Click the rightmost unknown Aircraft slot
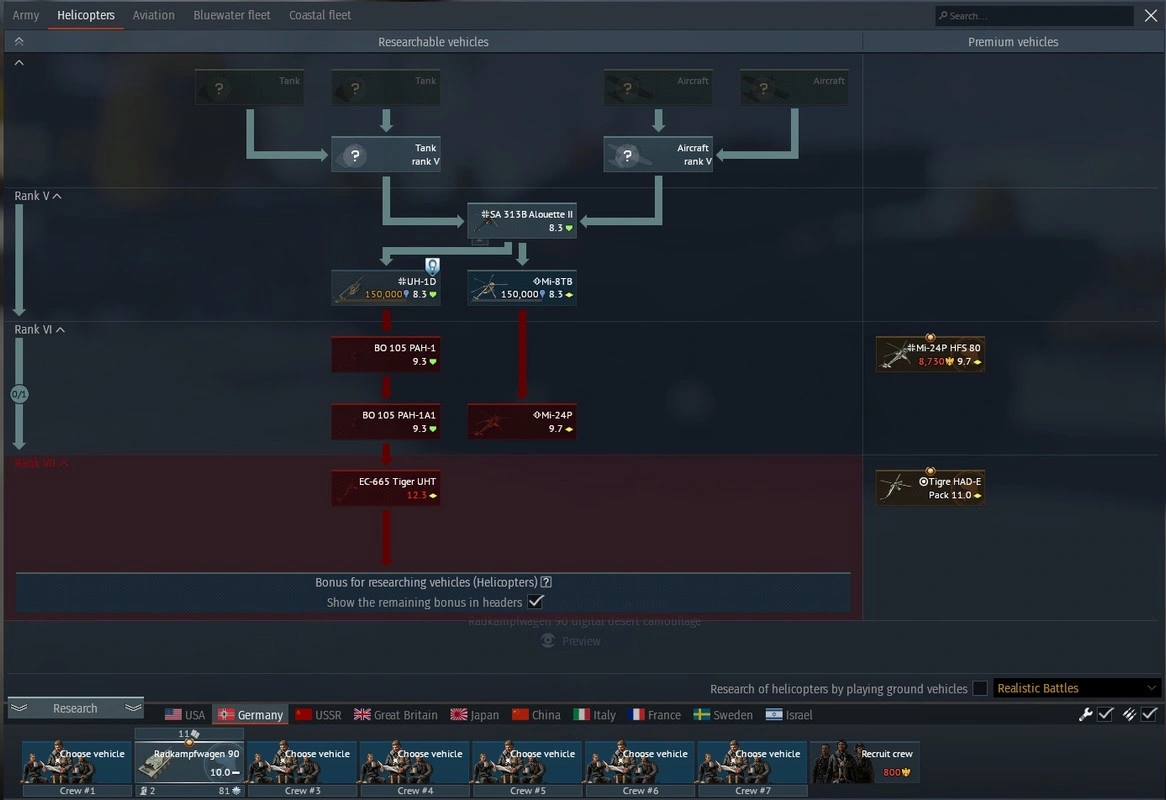This screenshot has width=1166, height=800. point(793,88)
